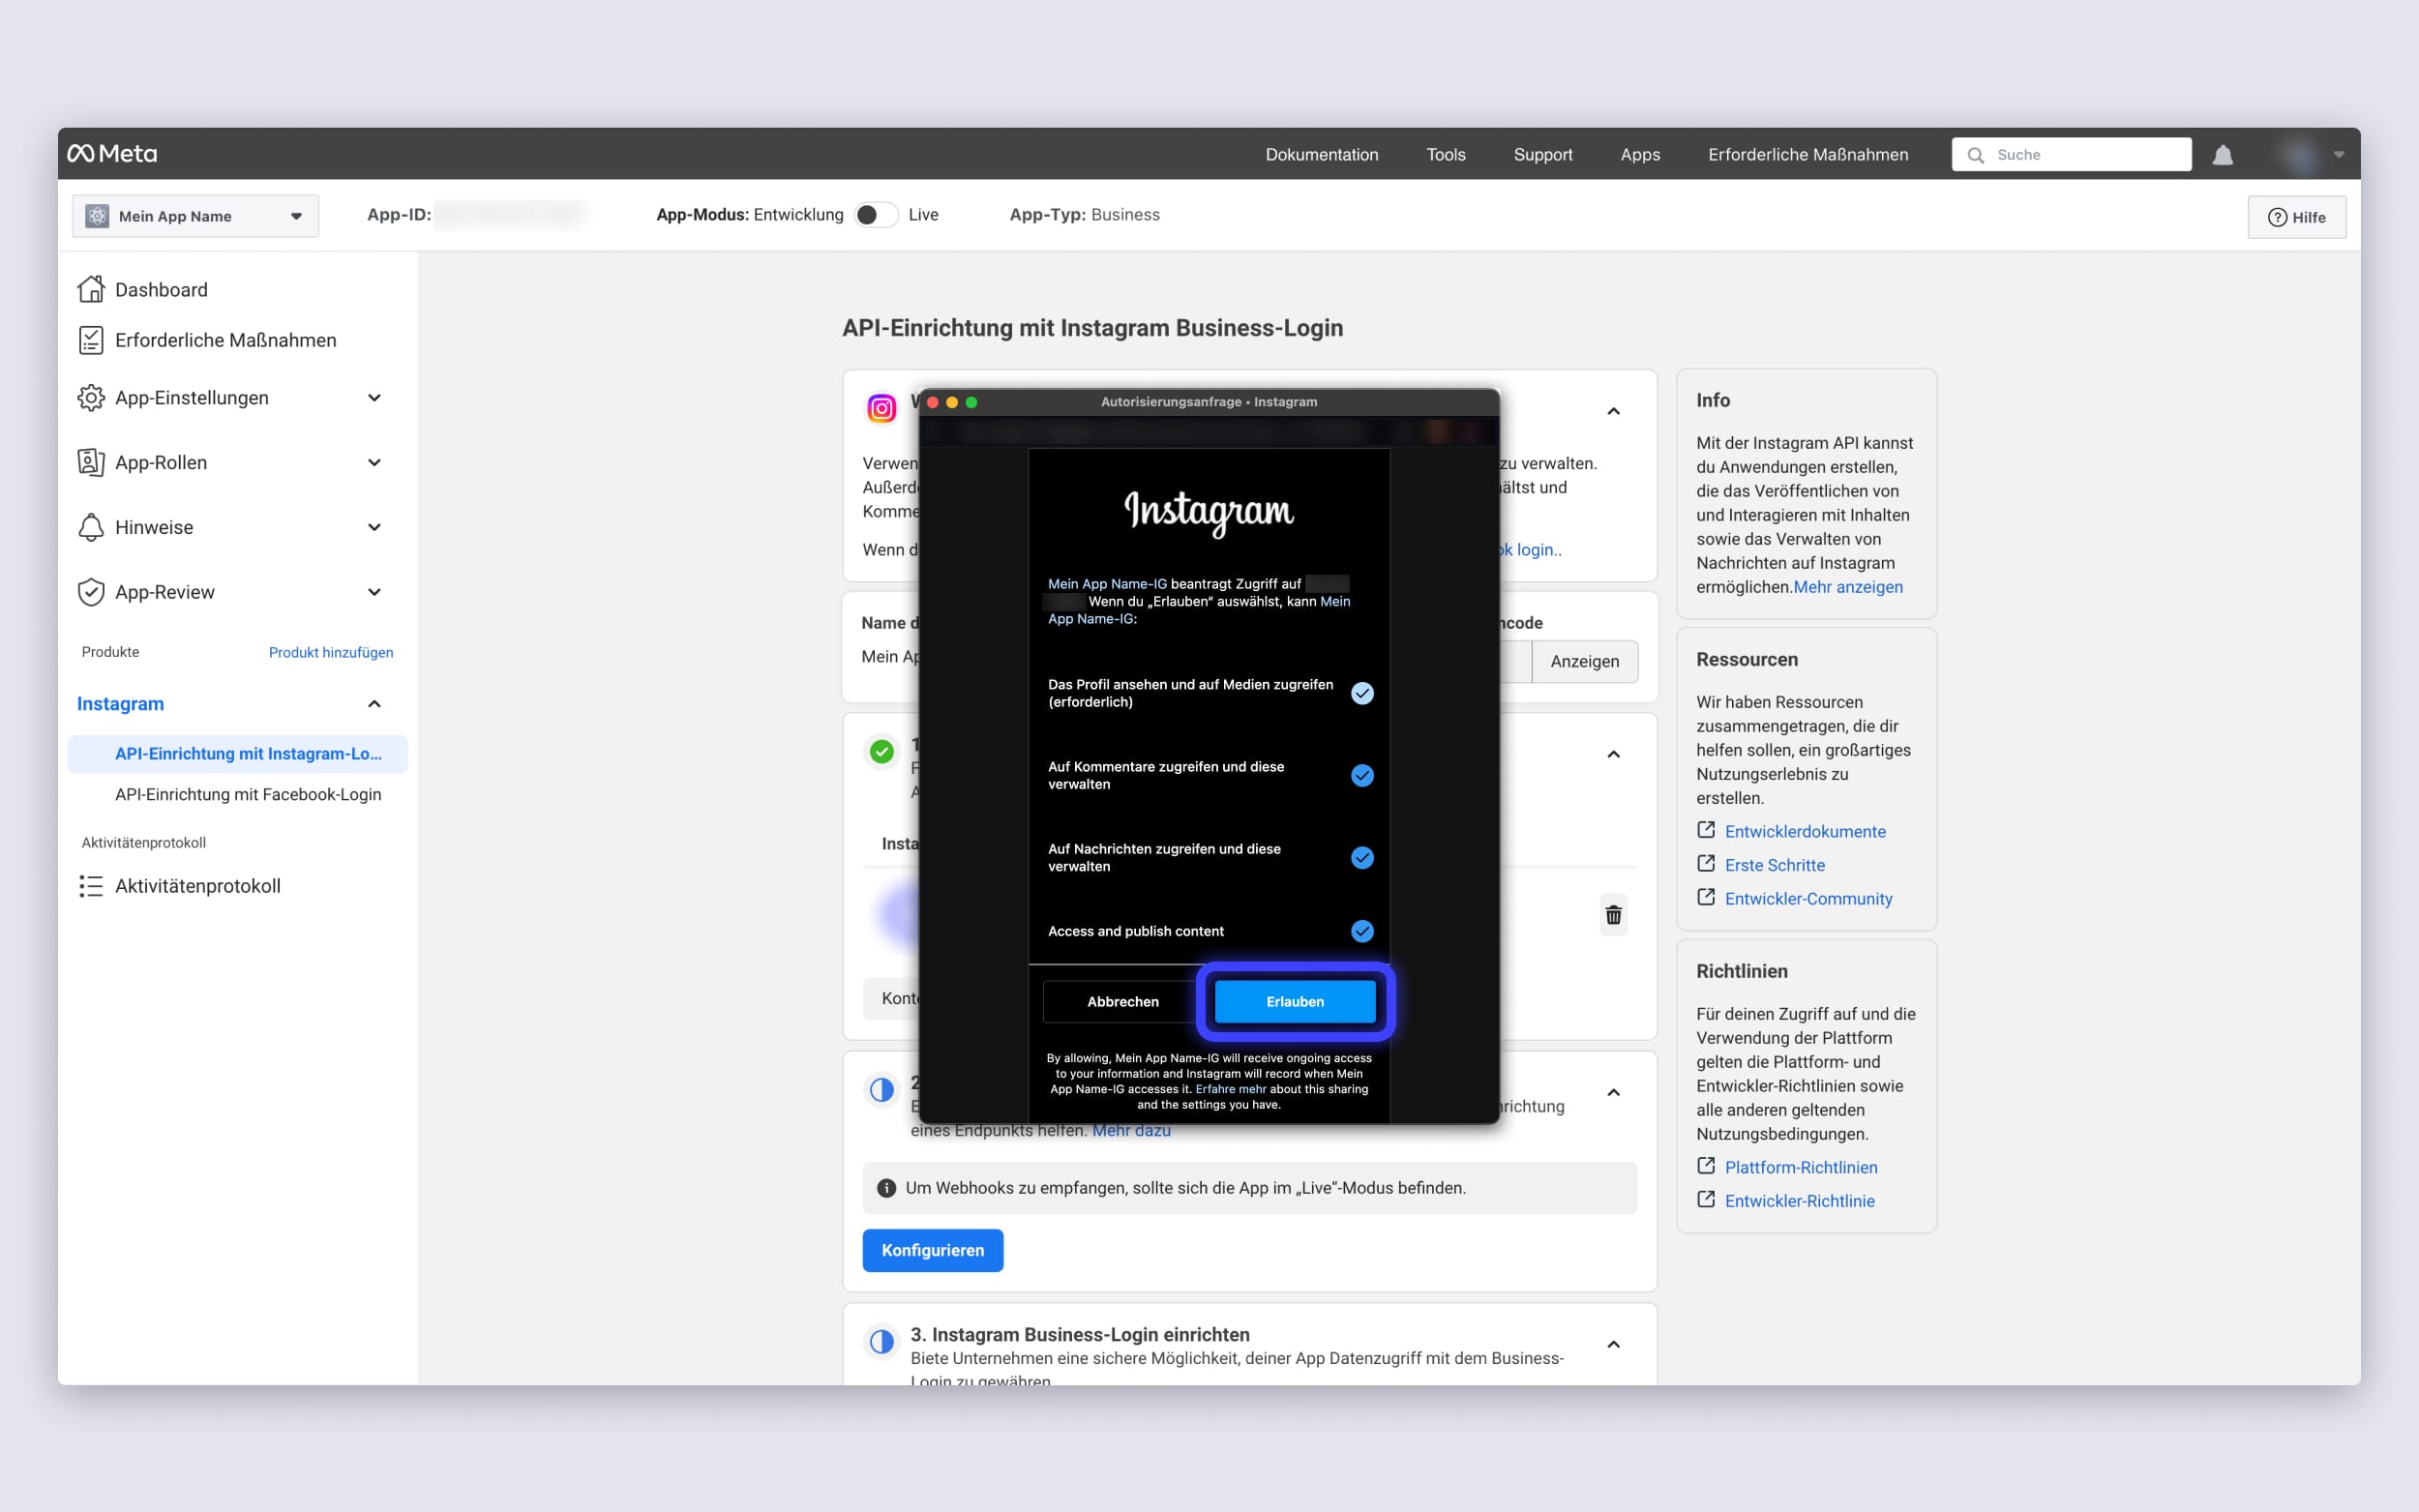The width and height of the screenshot is (2419, 1512).
Task: Click the App-Rollen badge icon
Action: (x=91, y=462)
